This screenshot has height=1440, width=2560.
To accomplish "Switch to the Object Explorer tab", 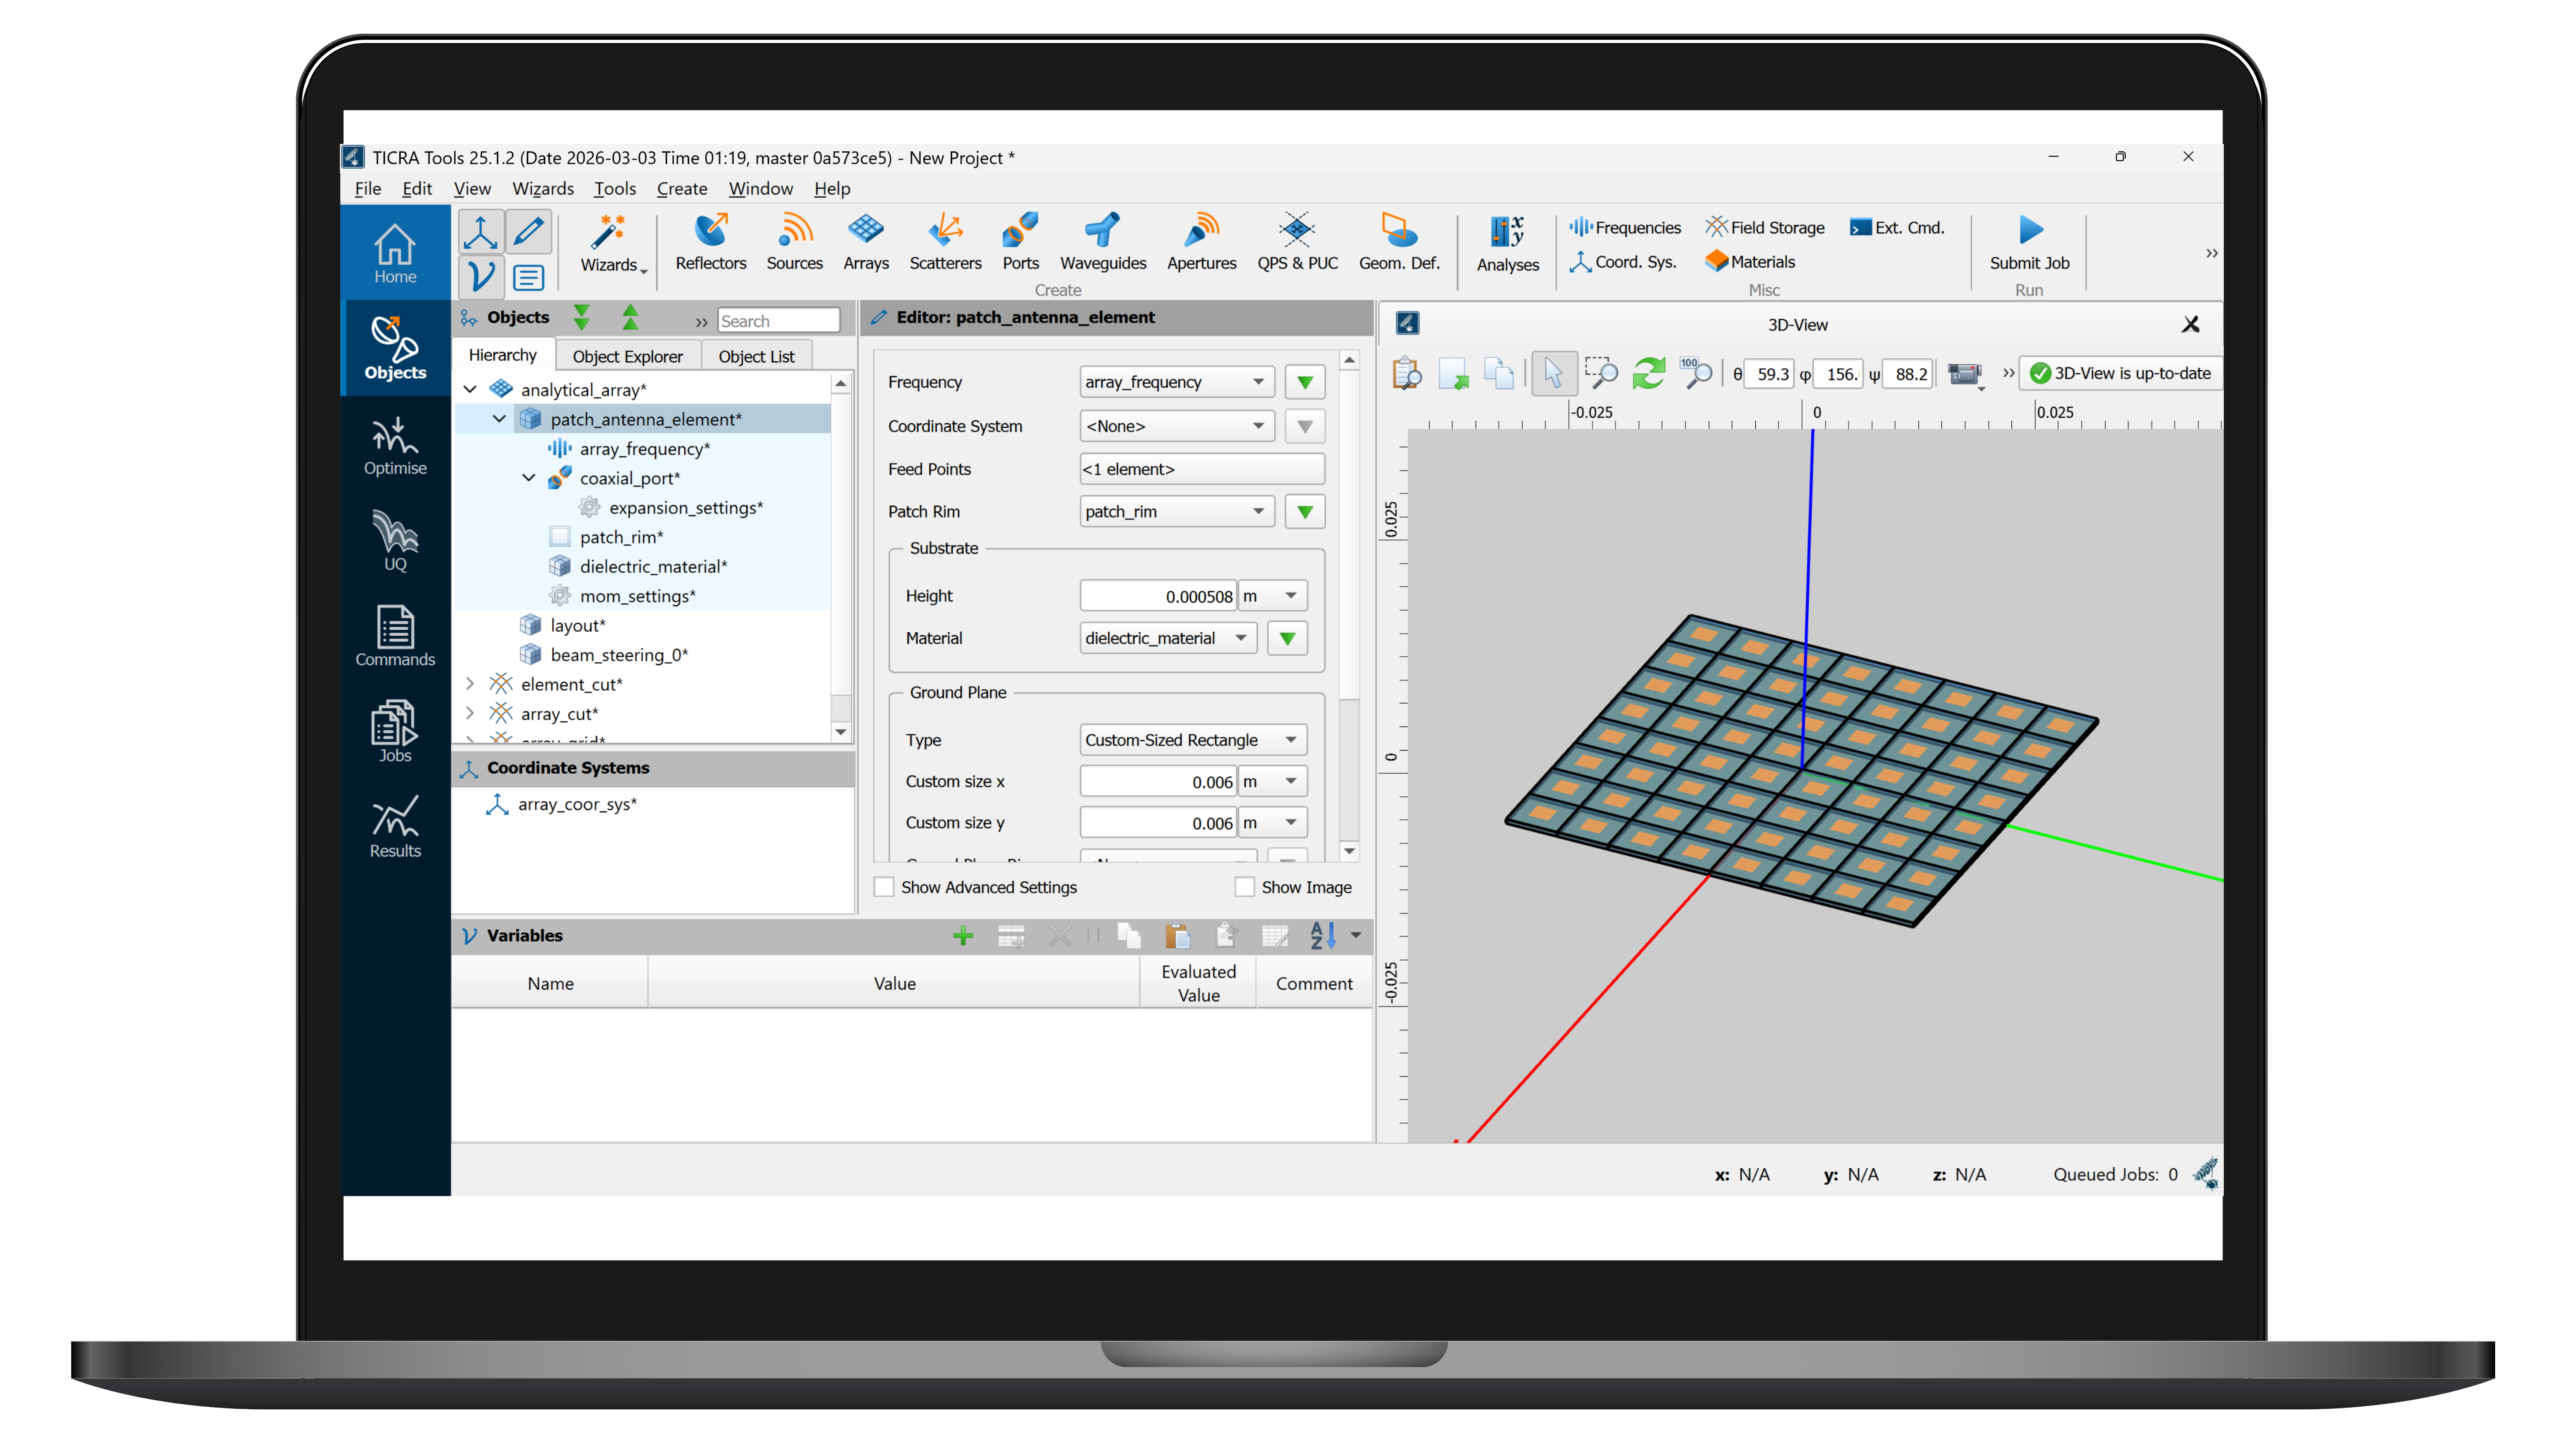I will coord(627,356).
